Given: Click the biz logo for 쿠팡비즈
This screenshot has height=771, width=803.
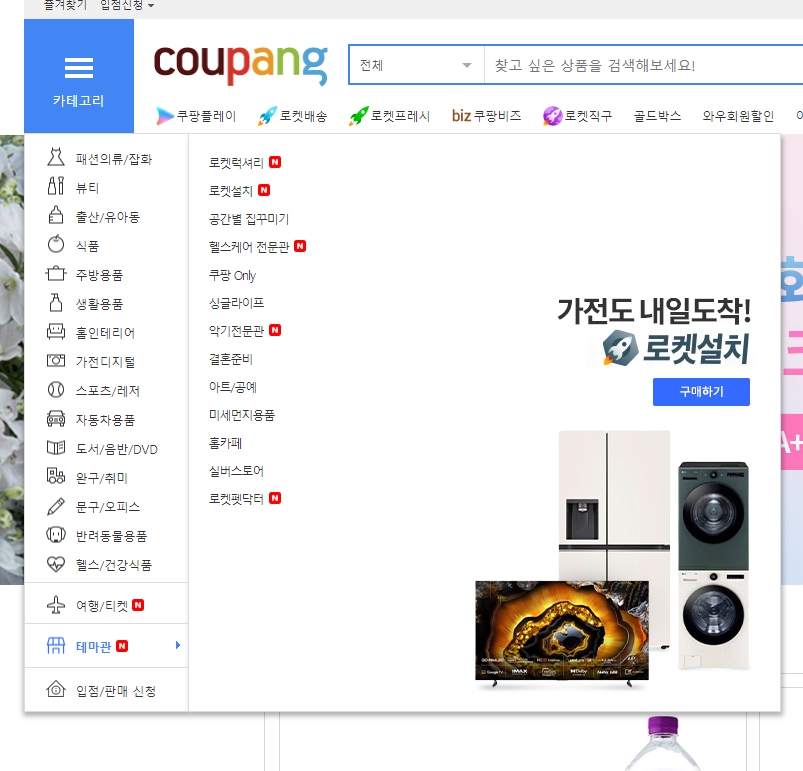Looking at the screenshot, I should click(461, 116).
